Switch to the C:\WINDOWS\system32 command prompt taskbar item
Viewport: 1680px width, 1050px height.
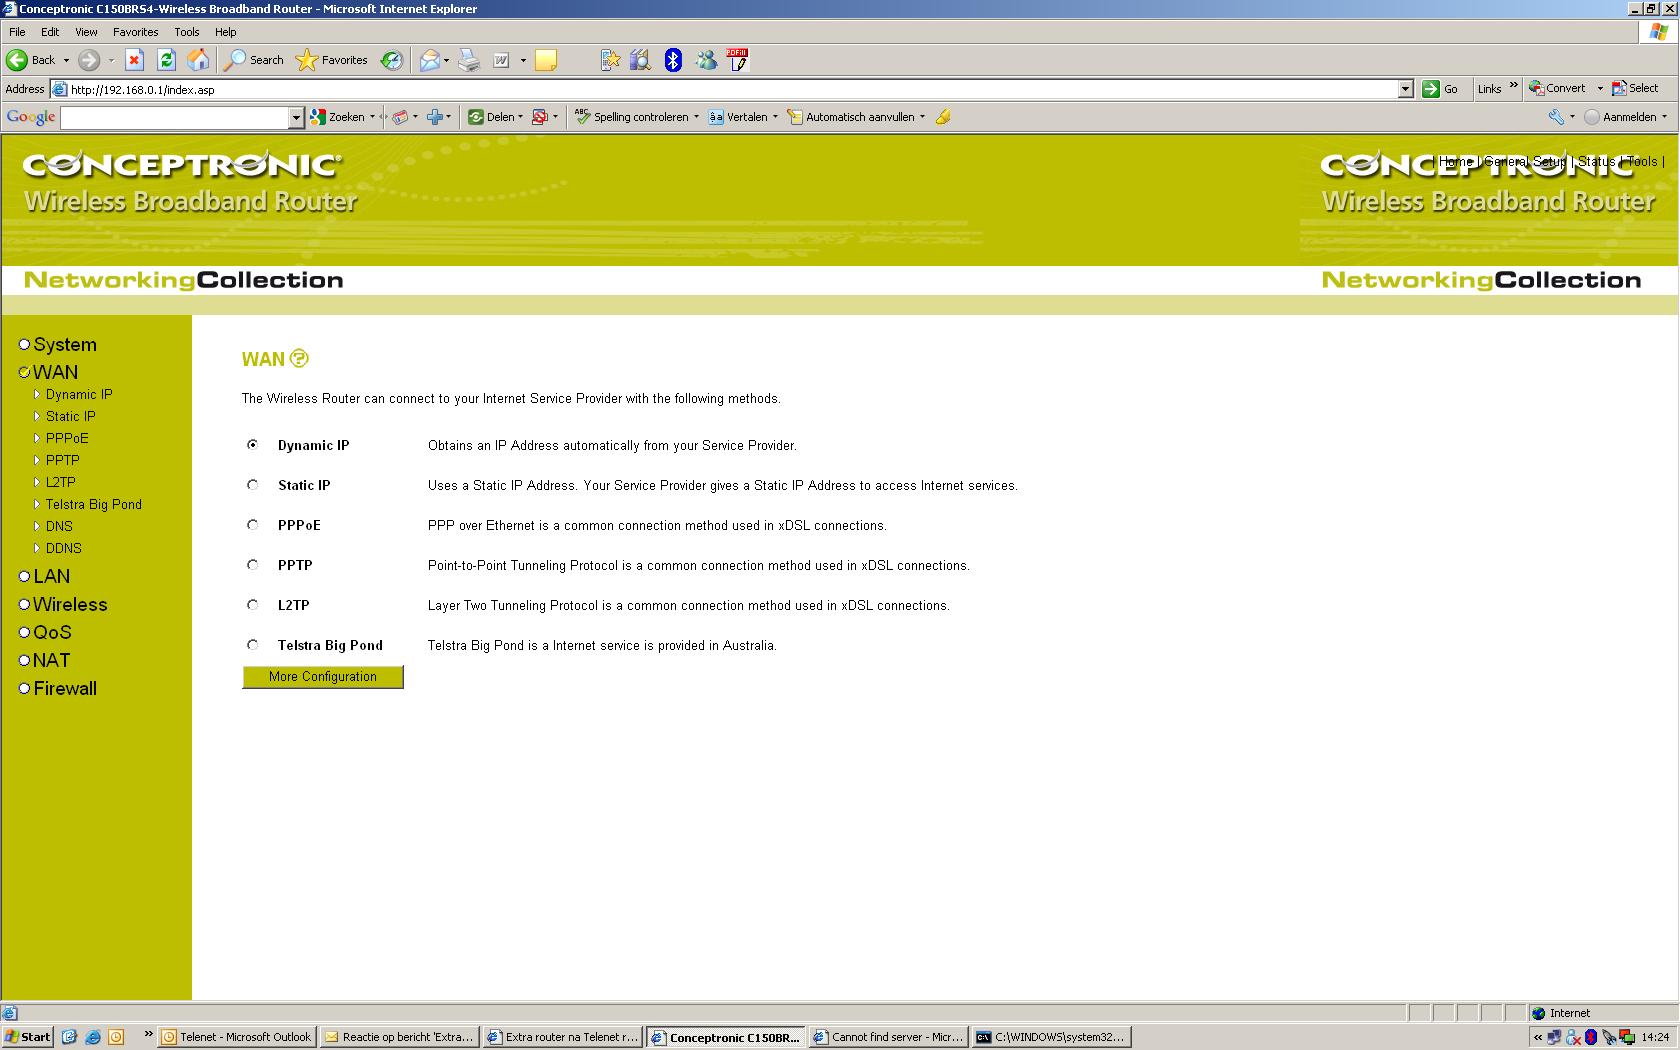[1052, 1037]
